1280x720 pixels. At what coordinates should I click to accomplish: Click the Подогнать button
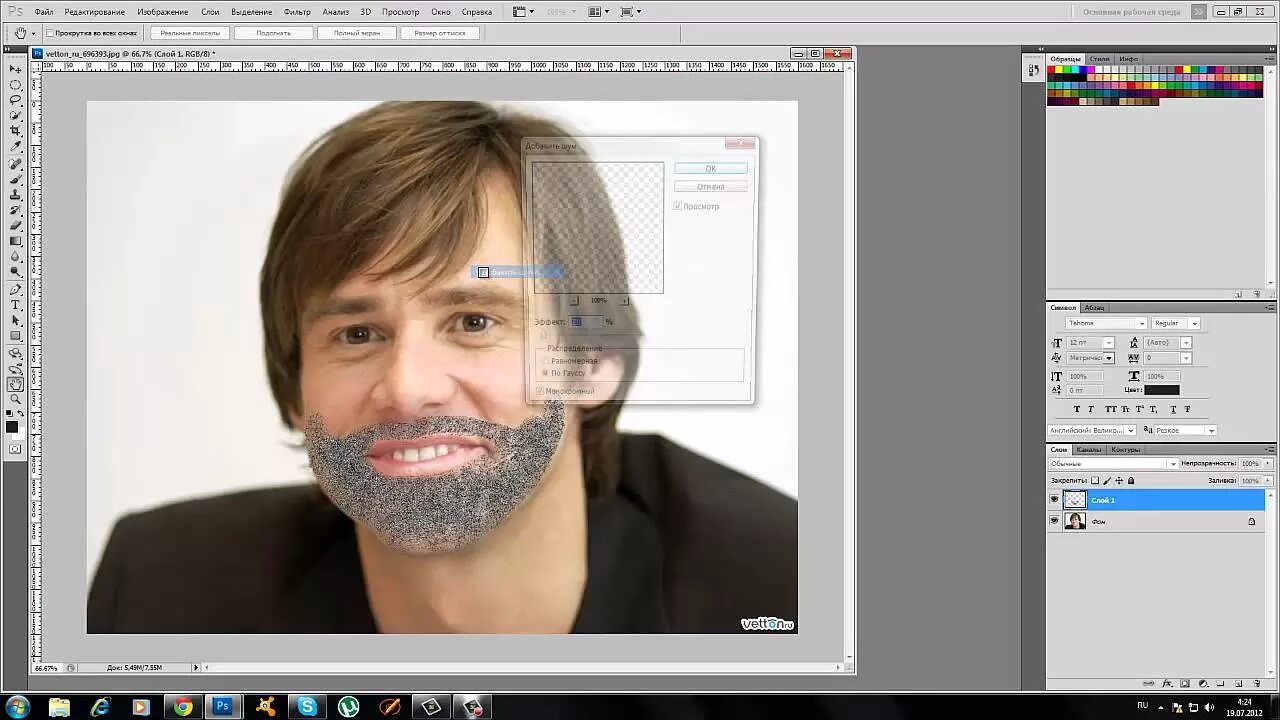(x=273, y=33)
